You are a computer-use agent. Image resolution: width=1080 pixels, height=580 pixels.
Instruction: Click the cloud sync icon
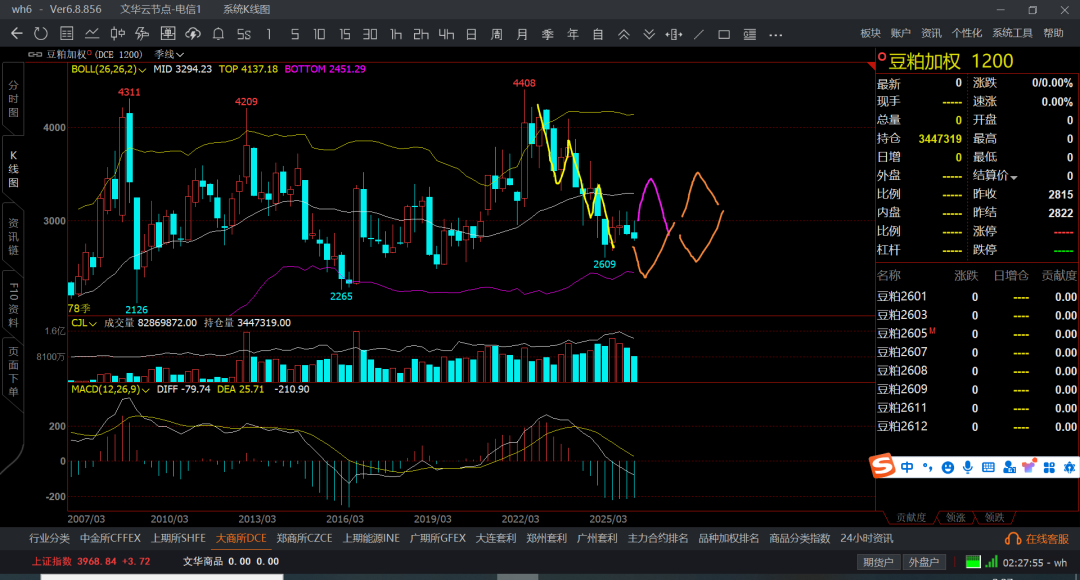point(194,33)
